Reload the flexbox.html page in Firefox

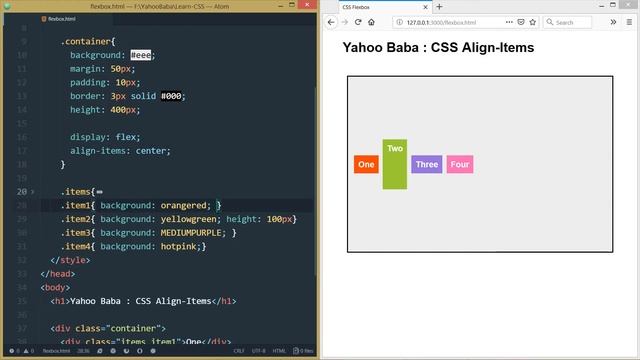point(358,22)
